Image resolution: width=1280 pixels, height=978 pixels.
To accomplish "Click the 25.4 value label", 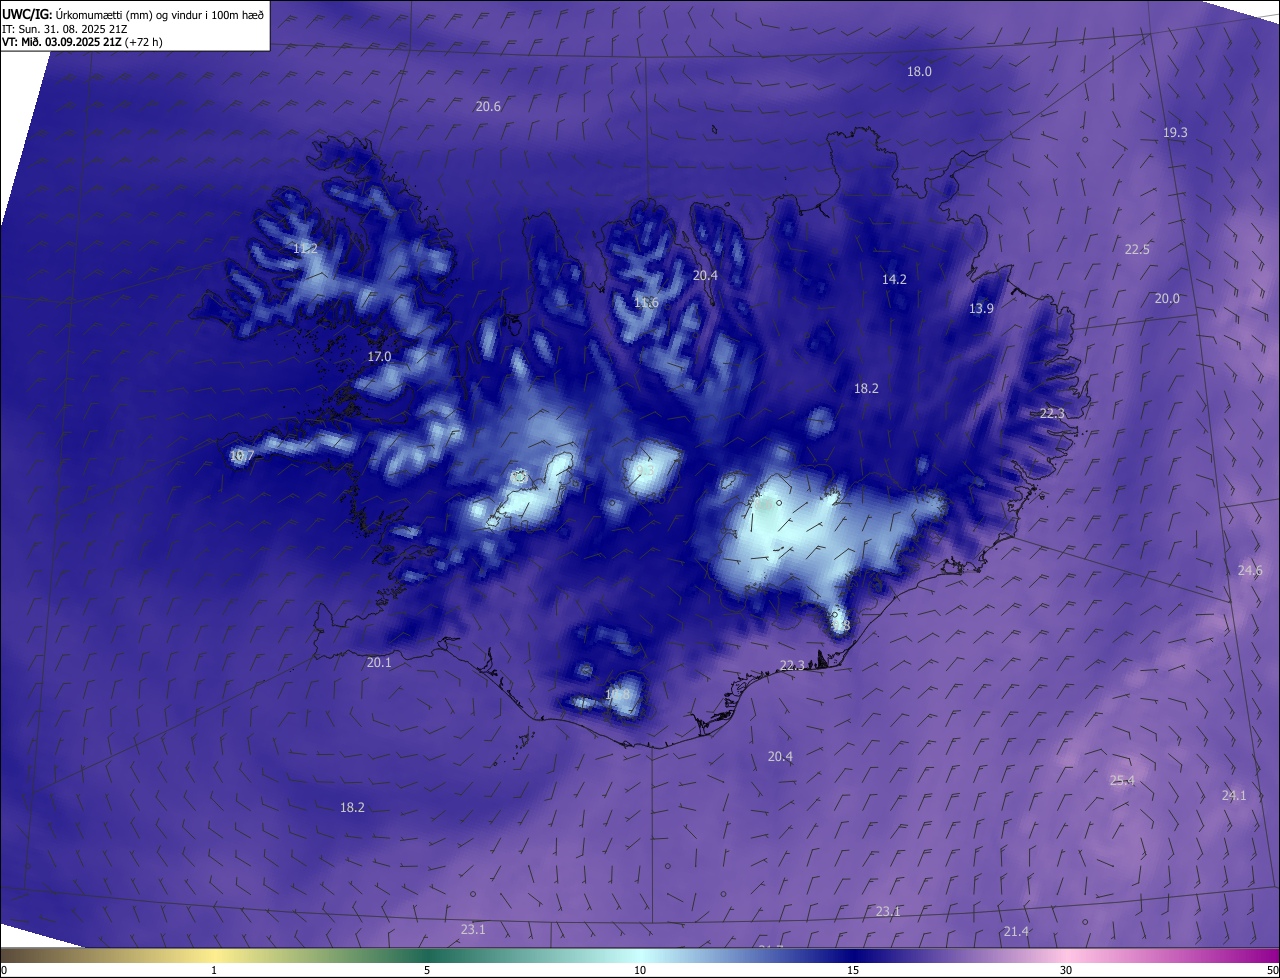I will 1122,781.
